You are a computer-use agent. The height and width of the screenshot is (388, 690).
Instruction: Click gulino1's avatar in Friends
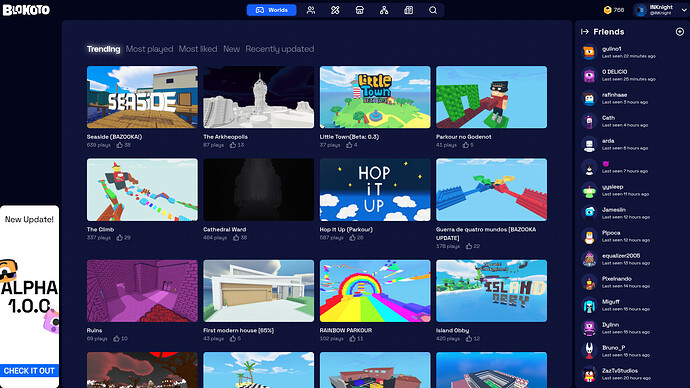click(589, 52)
